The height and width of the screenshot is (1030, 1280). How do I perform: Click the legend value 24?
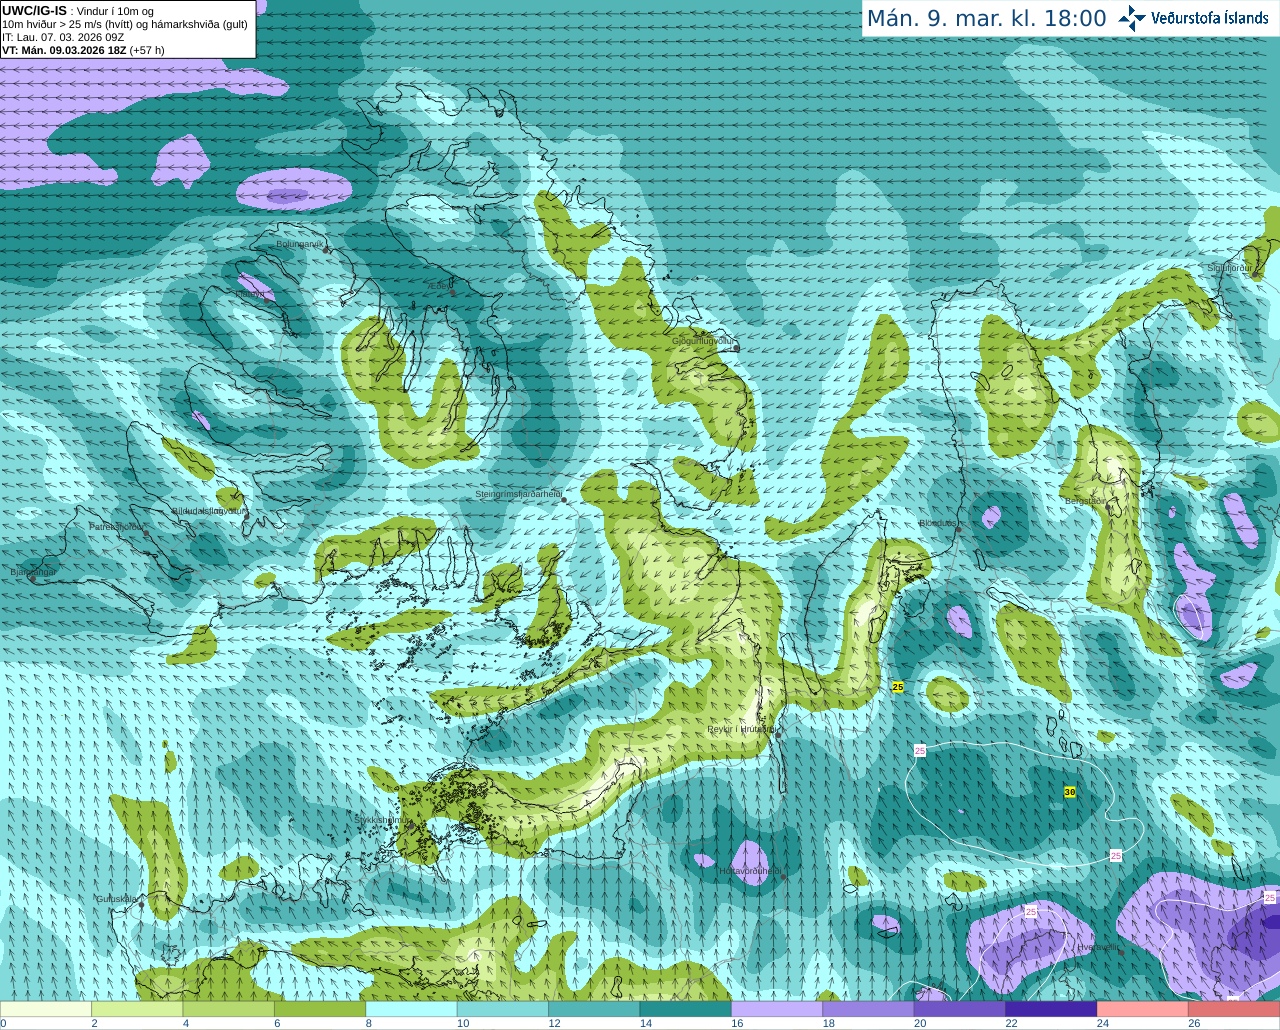[x=1102, y=1023]
